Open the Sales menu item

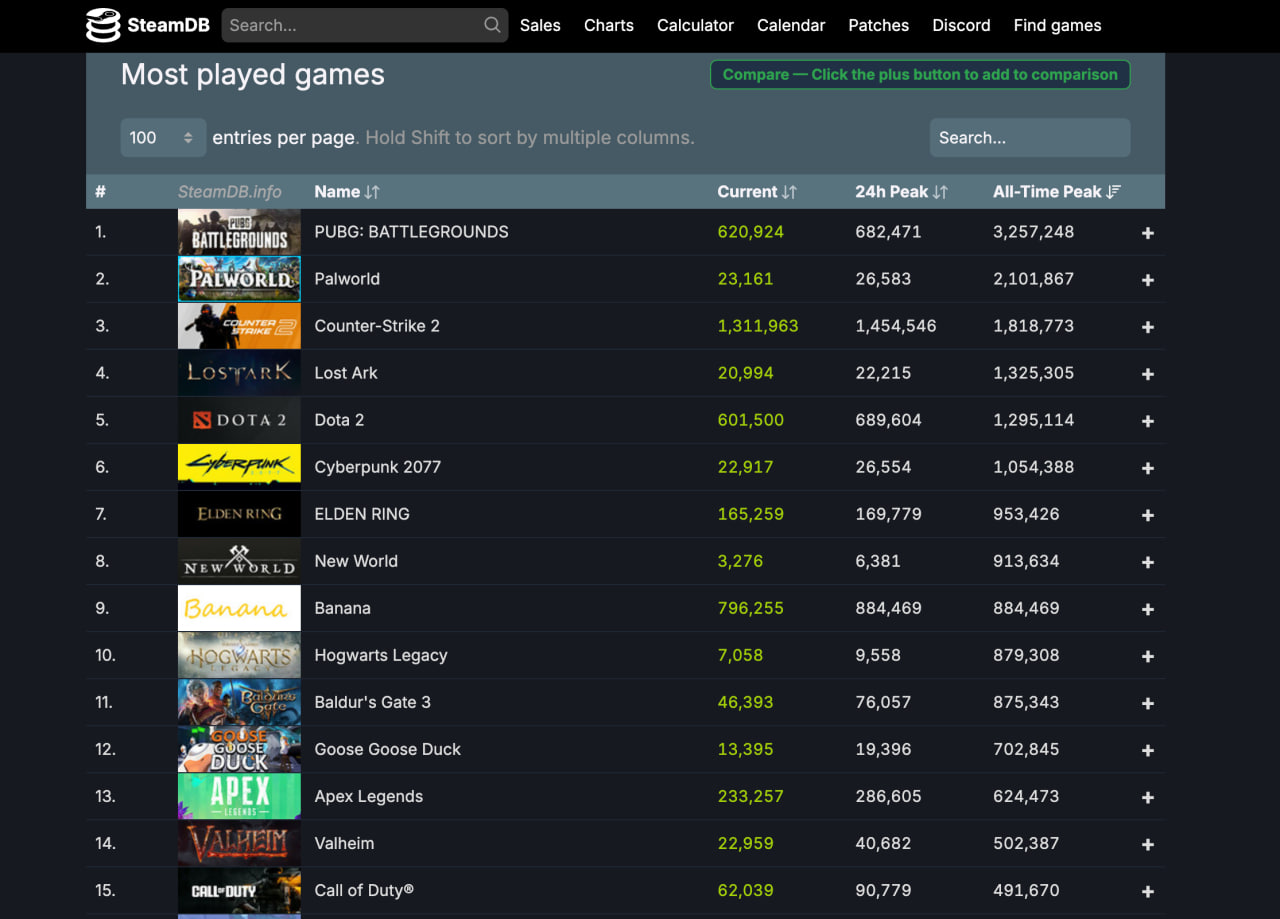(540, 25)
